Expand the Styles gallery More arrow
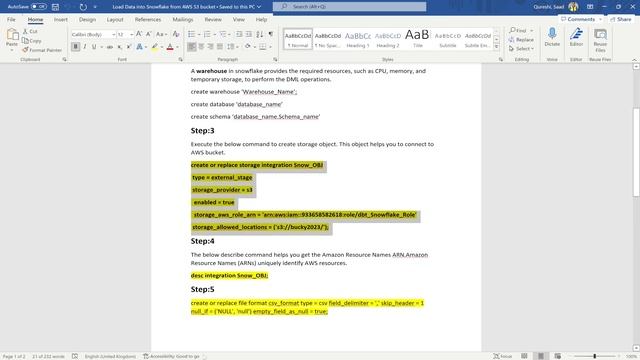Screen dimensions: 640x360 (x=497, y=47)
